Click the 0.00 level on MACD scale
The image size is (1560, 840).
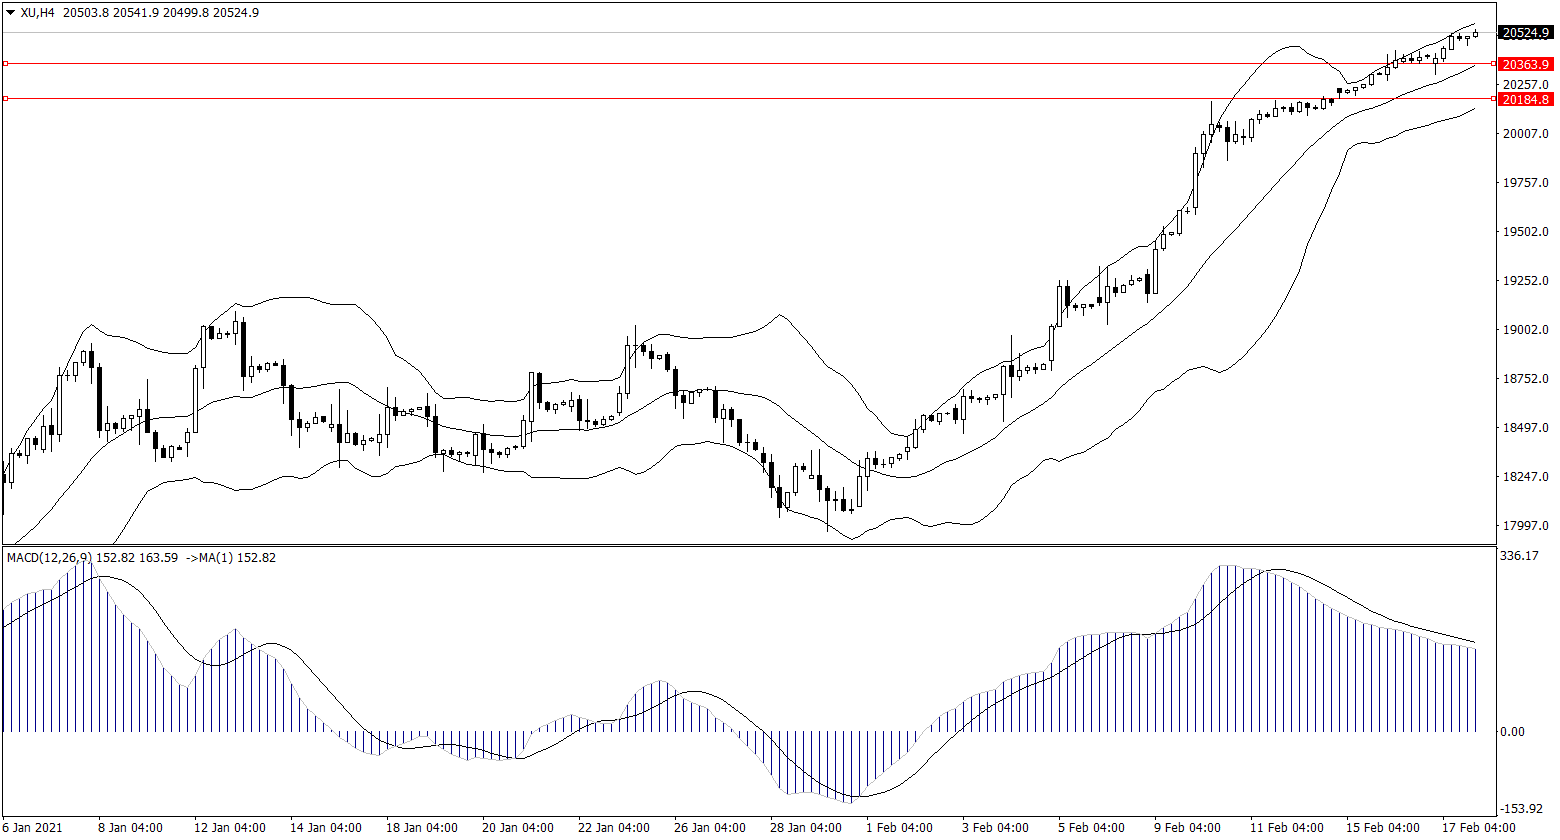1516,732
